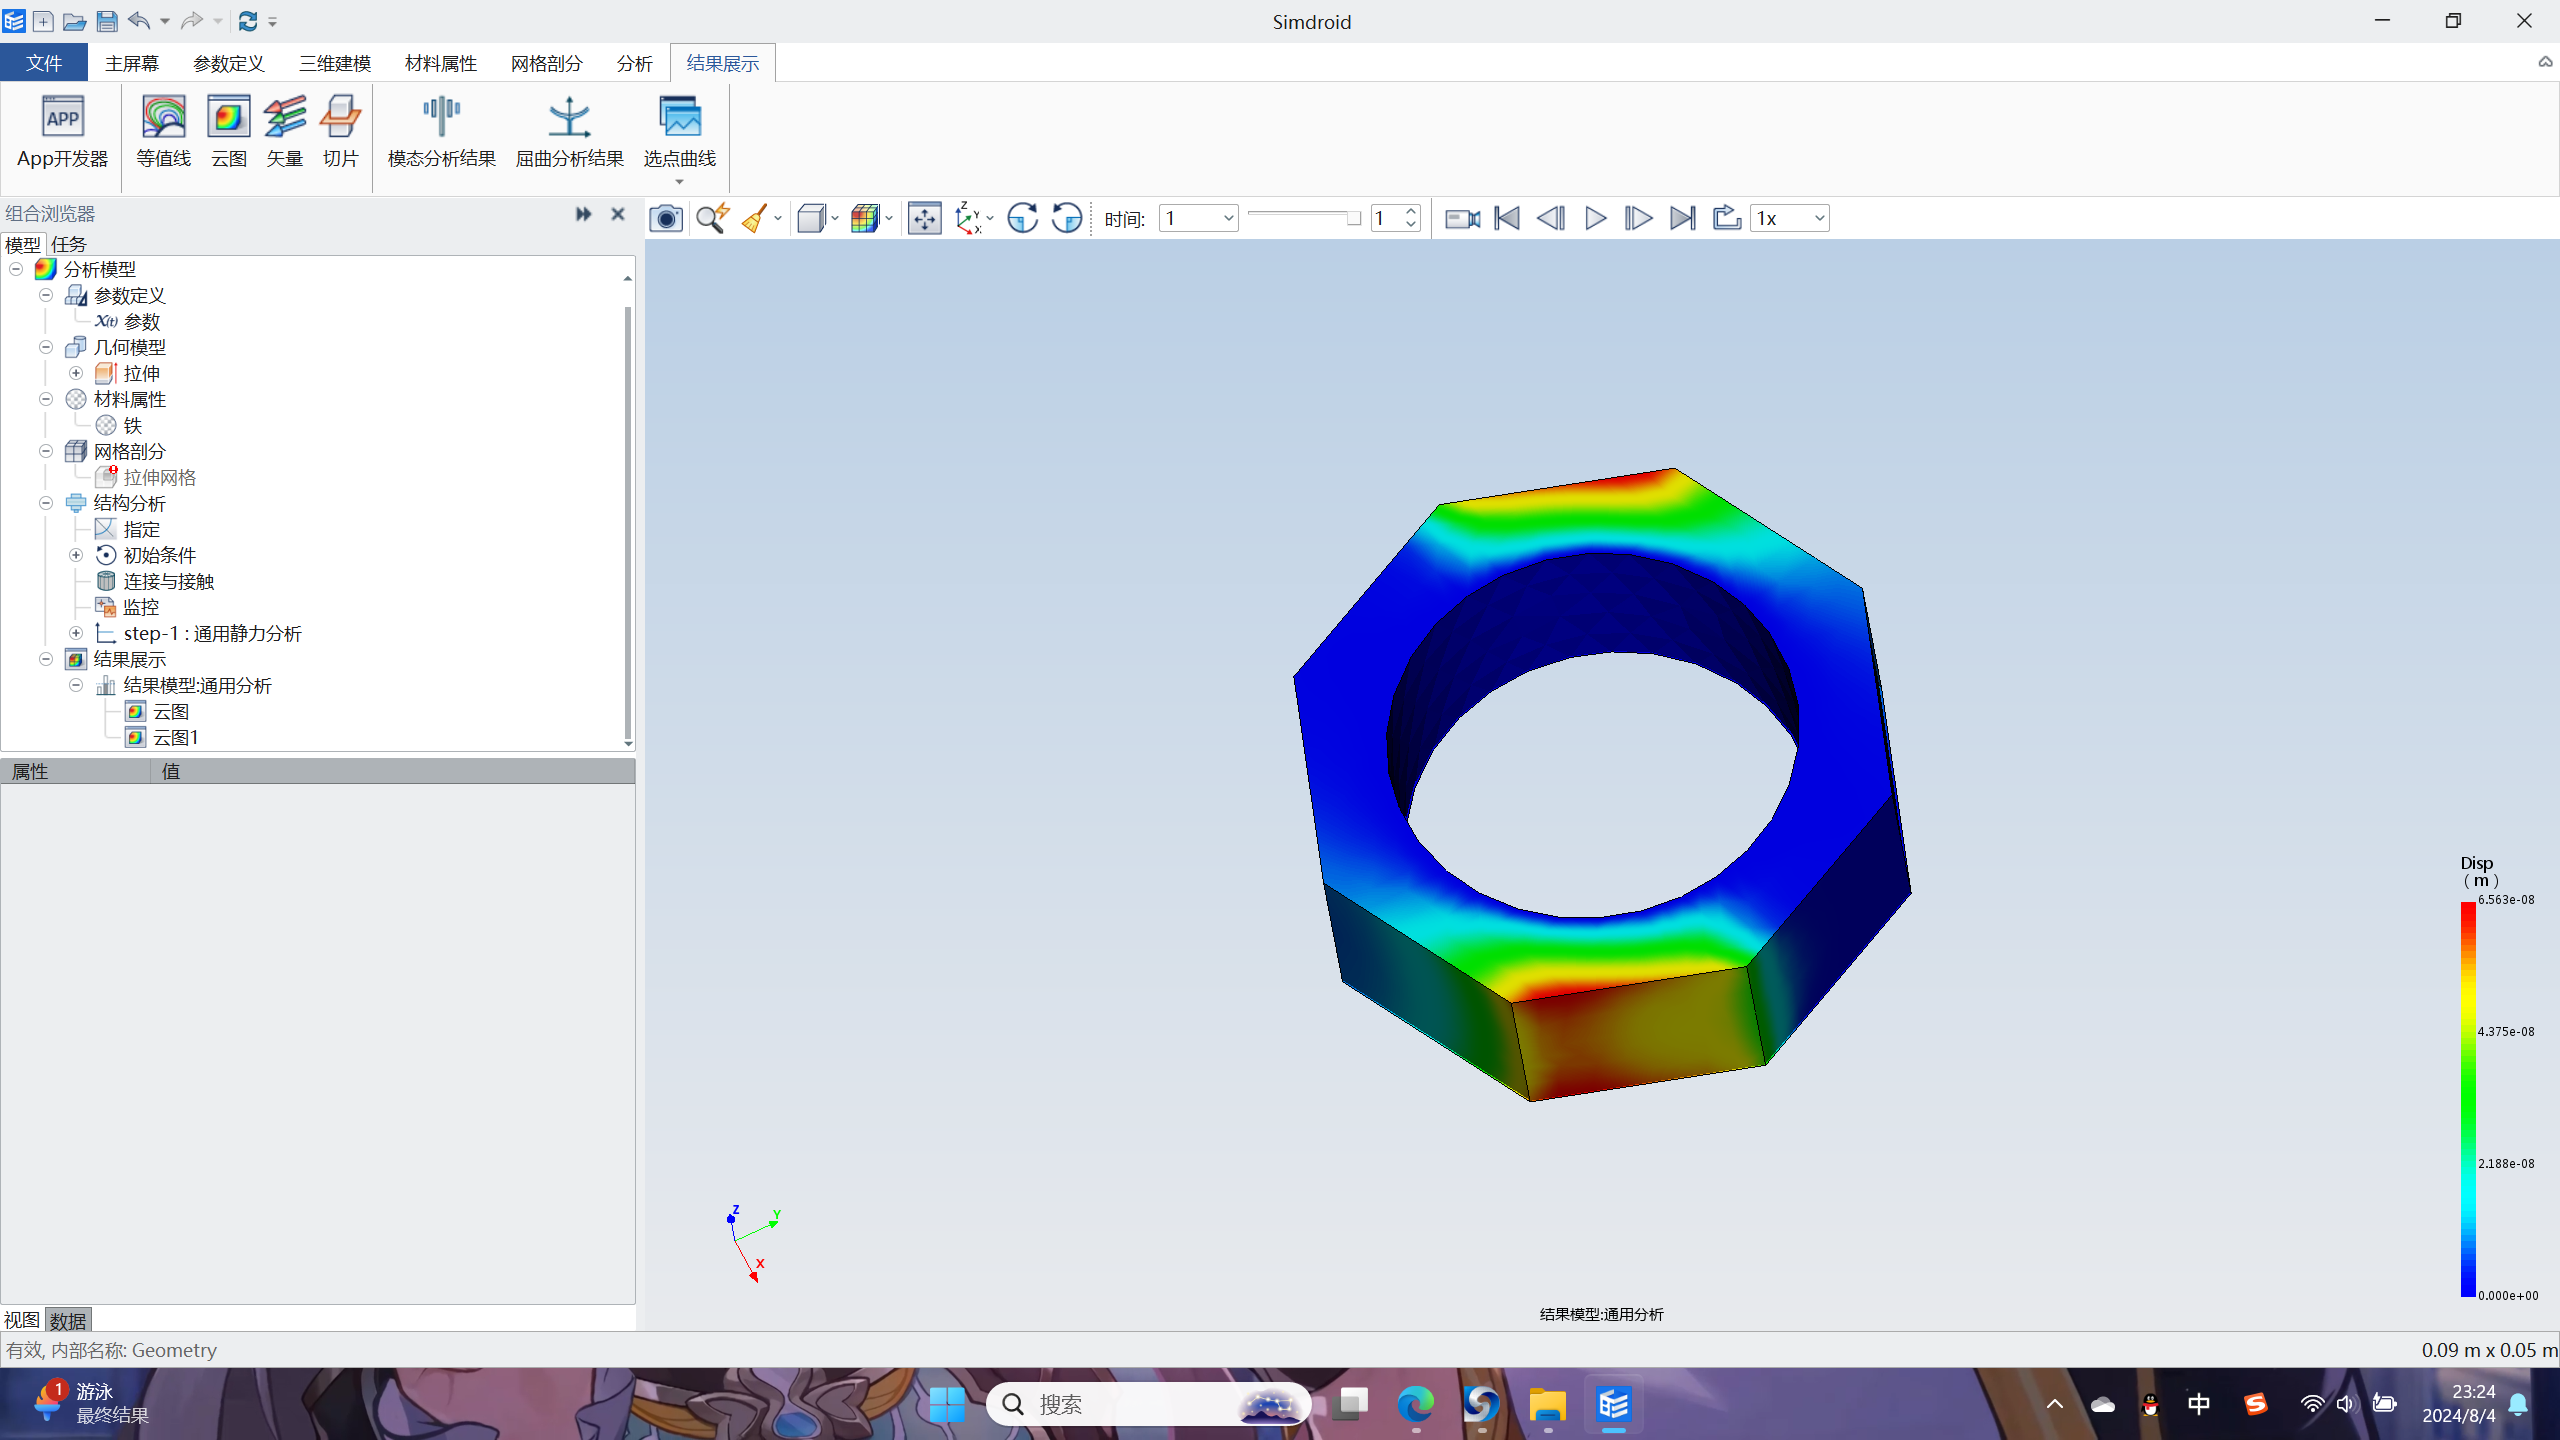The height and width of the screenshot is (1440, 2560).
Task: Switch to the 网格剖分 ribbon tab
Action: coord(546,63)
